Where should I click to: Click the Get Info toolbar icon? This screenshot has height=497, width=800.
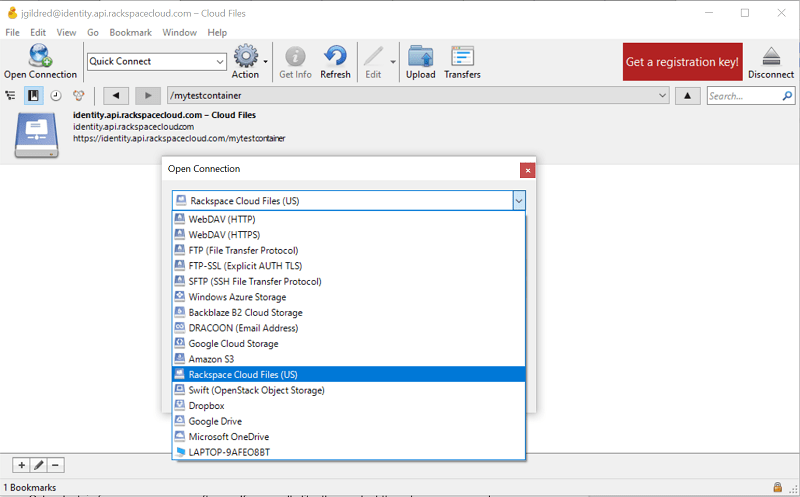pos(295,61)
